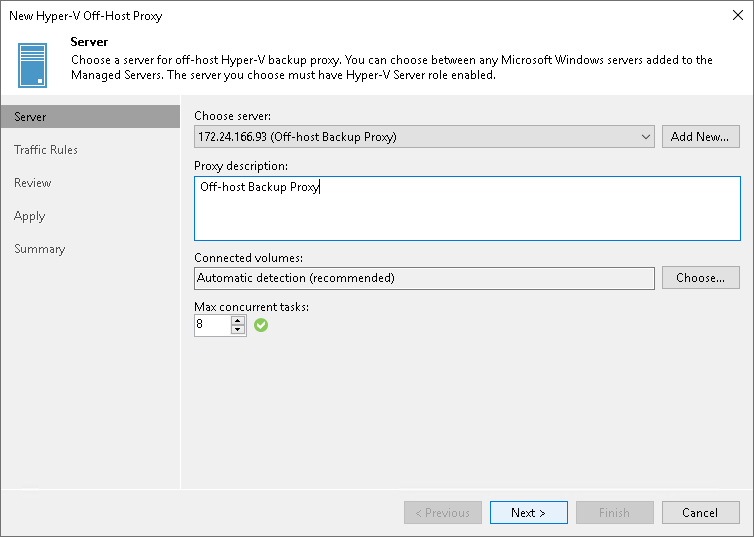
Task: Click the Max concurrent tasks number field
Action: pos(212,325)
